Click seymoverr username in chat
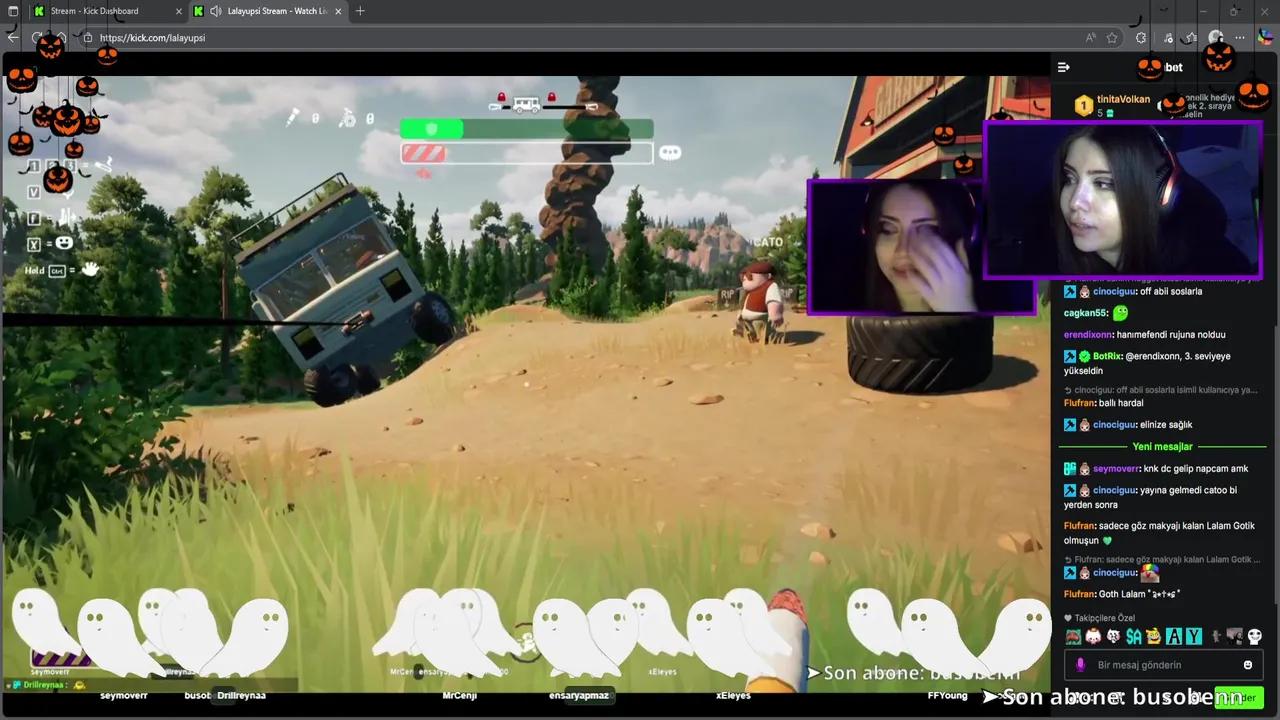1280x720 pixels. (1115, 469)
